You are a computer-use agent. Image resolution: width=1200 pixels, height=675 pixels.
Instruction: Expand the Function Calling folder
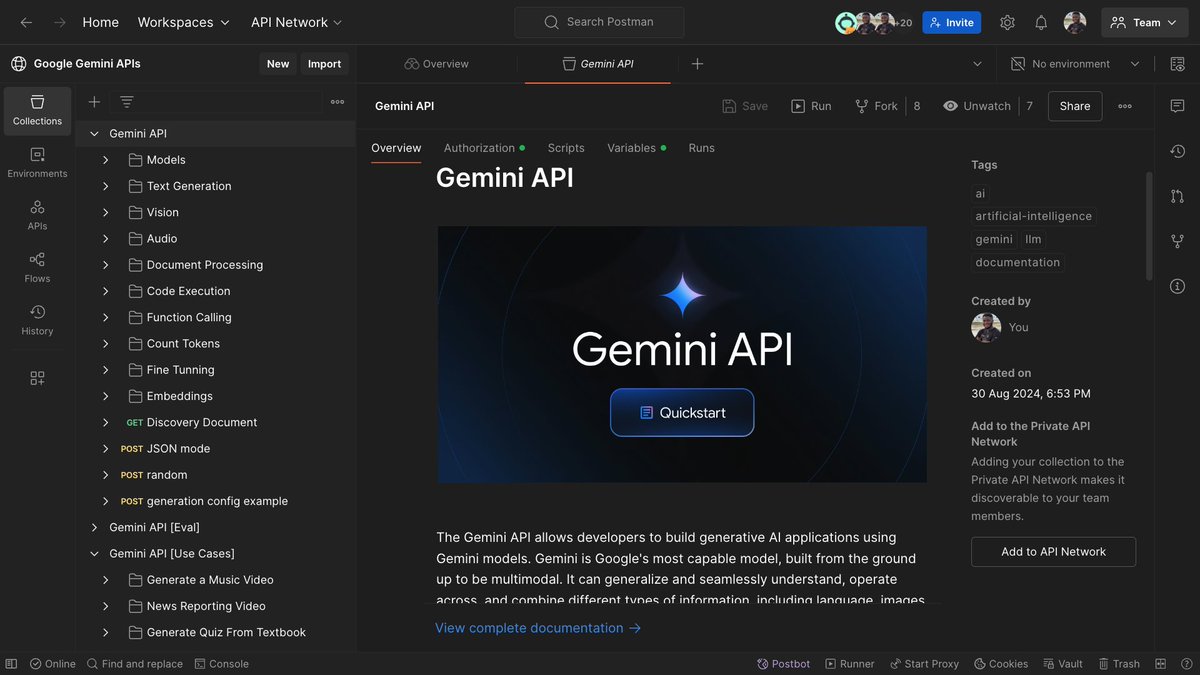(106, 317)
